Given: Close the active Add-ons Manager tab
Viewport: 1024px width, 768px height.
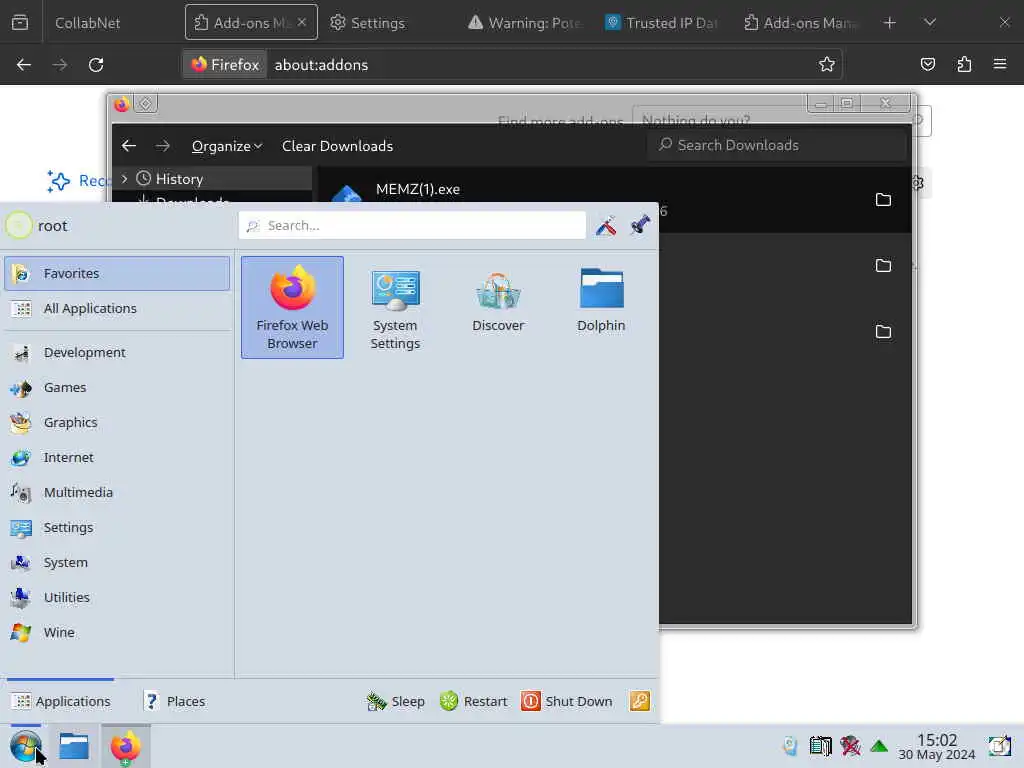Looking at the screenshot, I should pyautogui.click(x=302, y=22).
